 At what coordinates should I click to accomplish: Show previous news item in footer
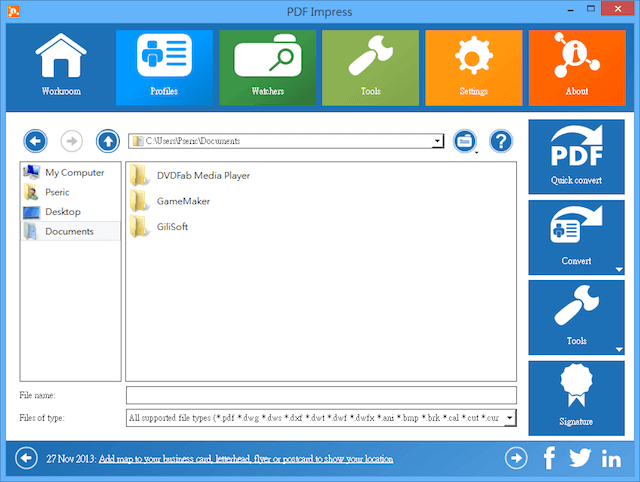26,458
